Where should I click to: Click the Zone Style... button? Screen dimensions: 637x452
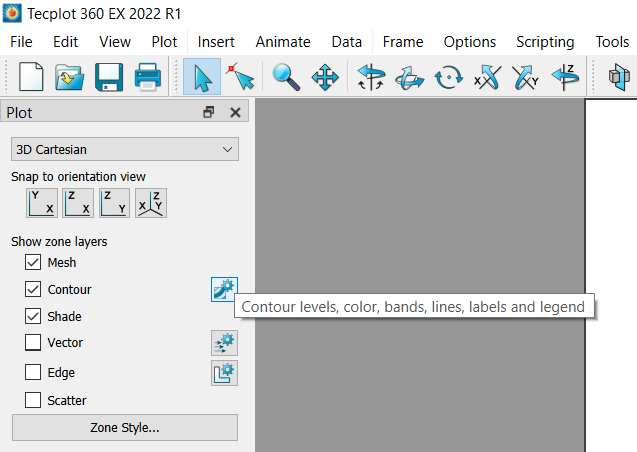click(125, 428)
